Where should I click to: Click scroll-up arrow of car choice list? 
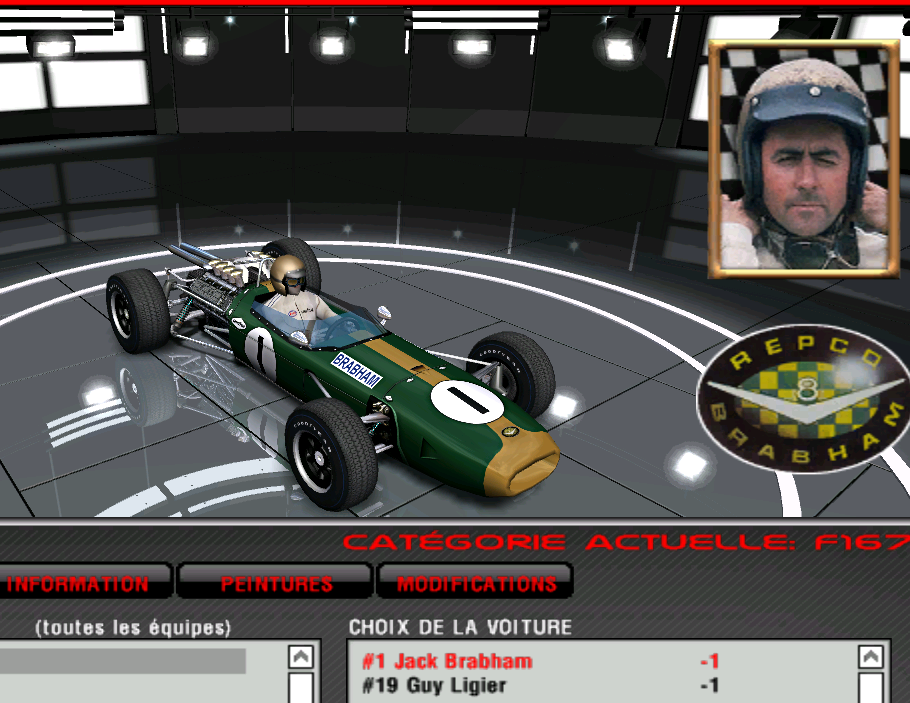[x=871, y=657]
